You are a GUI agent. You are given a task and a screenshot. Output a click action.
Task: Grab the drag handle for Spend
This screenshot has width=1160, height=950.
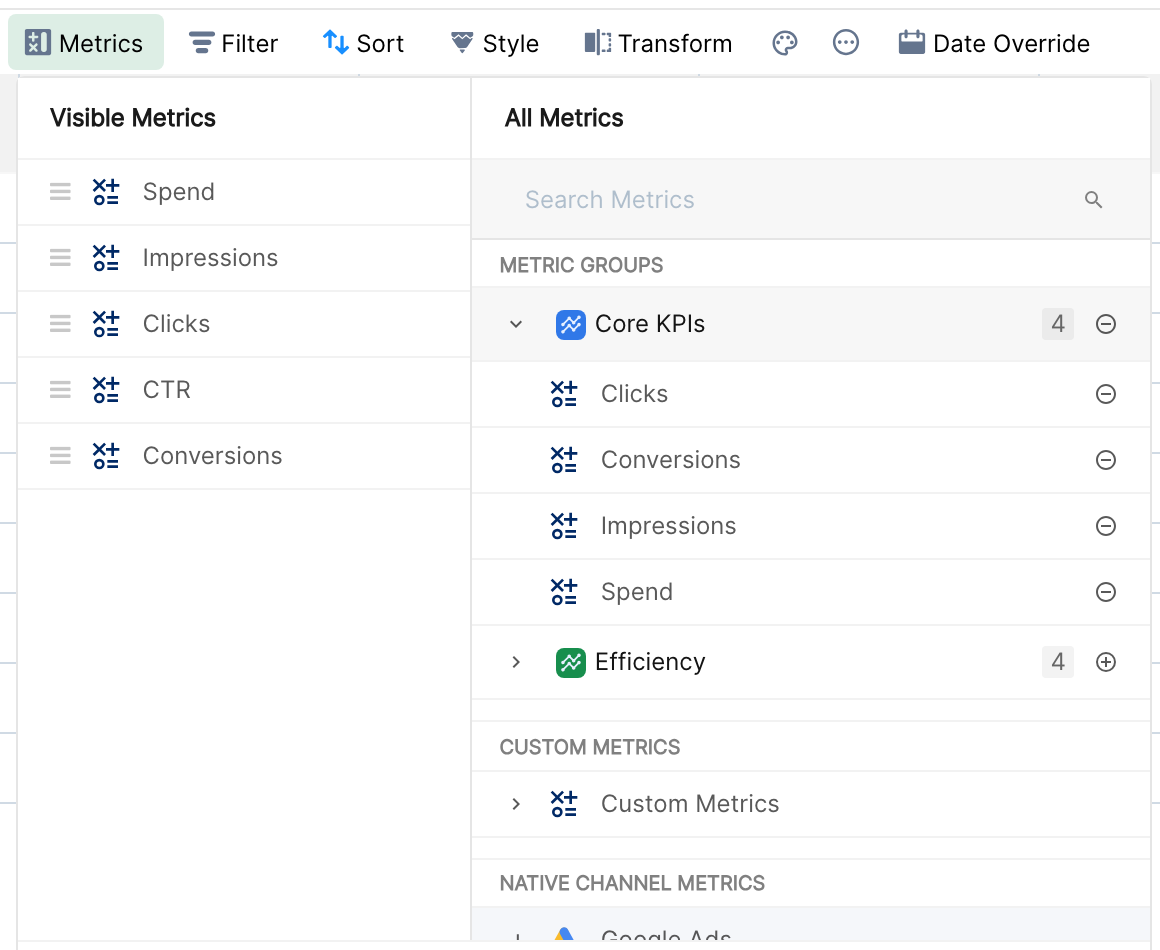click(x=60, y=192)
